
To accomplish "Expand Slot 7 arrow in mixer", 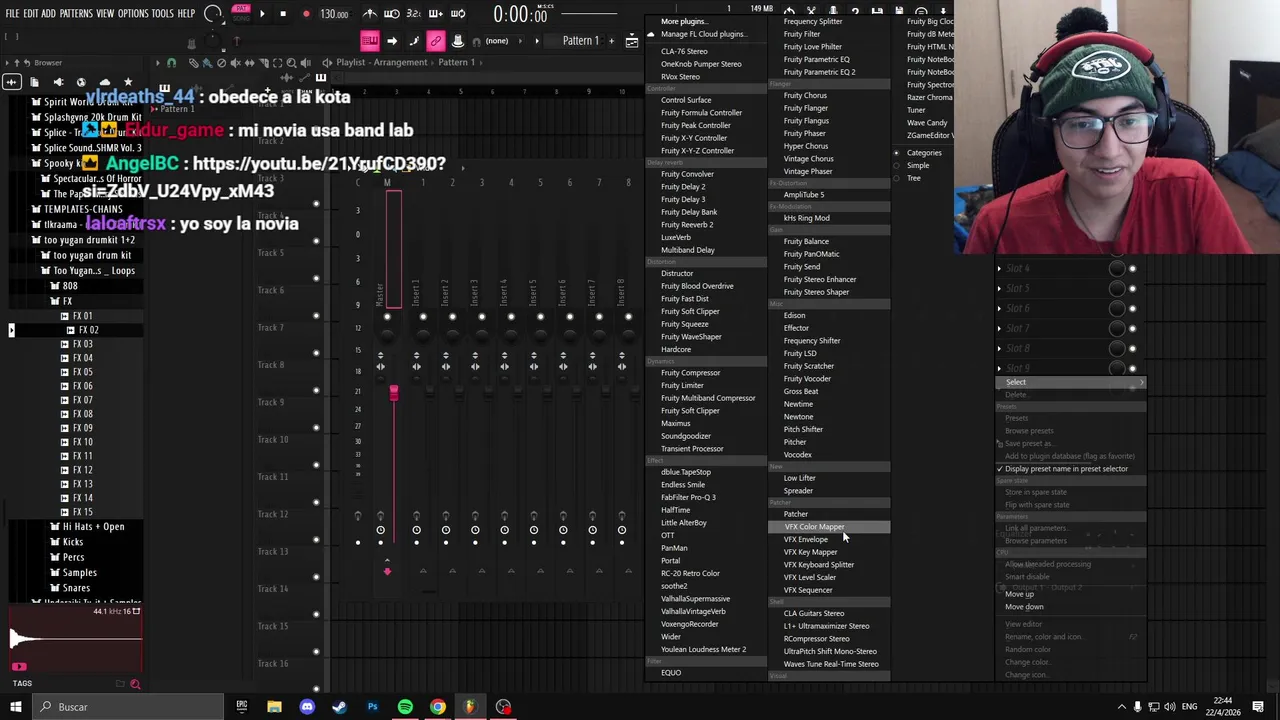I will click(x=999, y=329).
